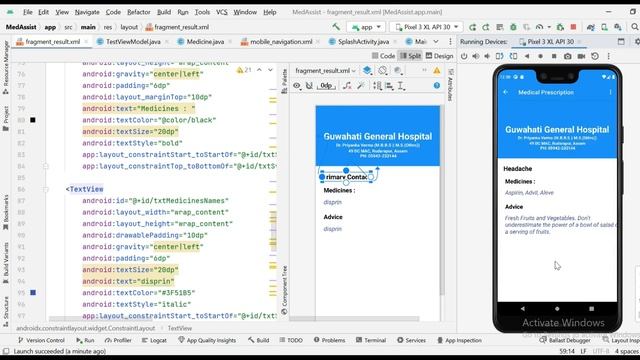
Task: Open the Refactor menu
Action: (139, 12)
